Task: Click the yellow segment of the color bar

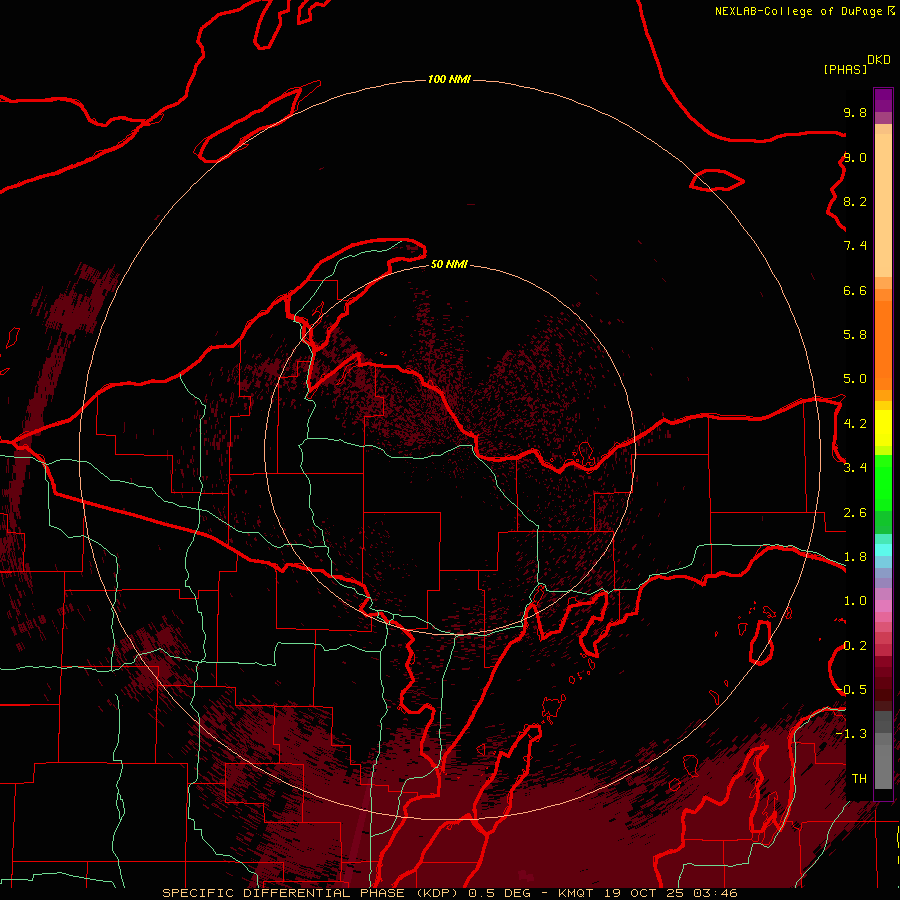Action: 883,428
